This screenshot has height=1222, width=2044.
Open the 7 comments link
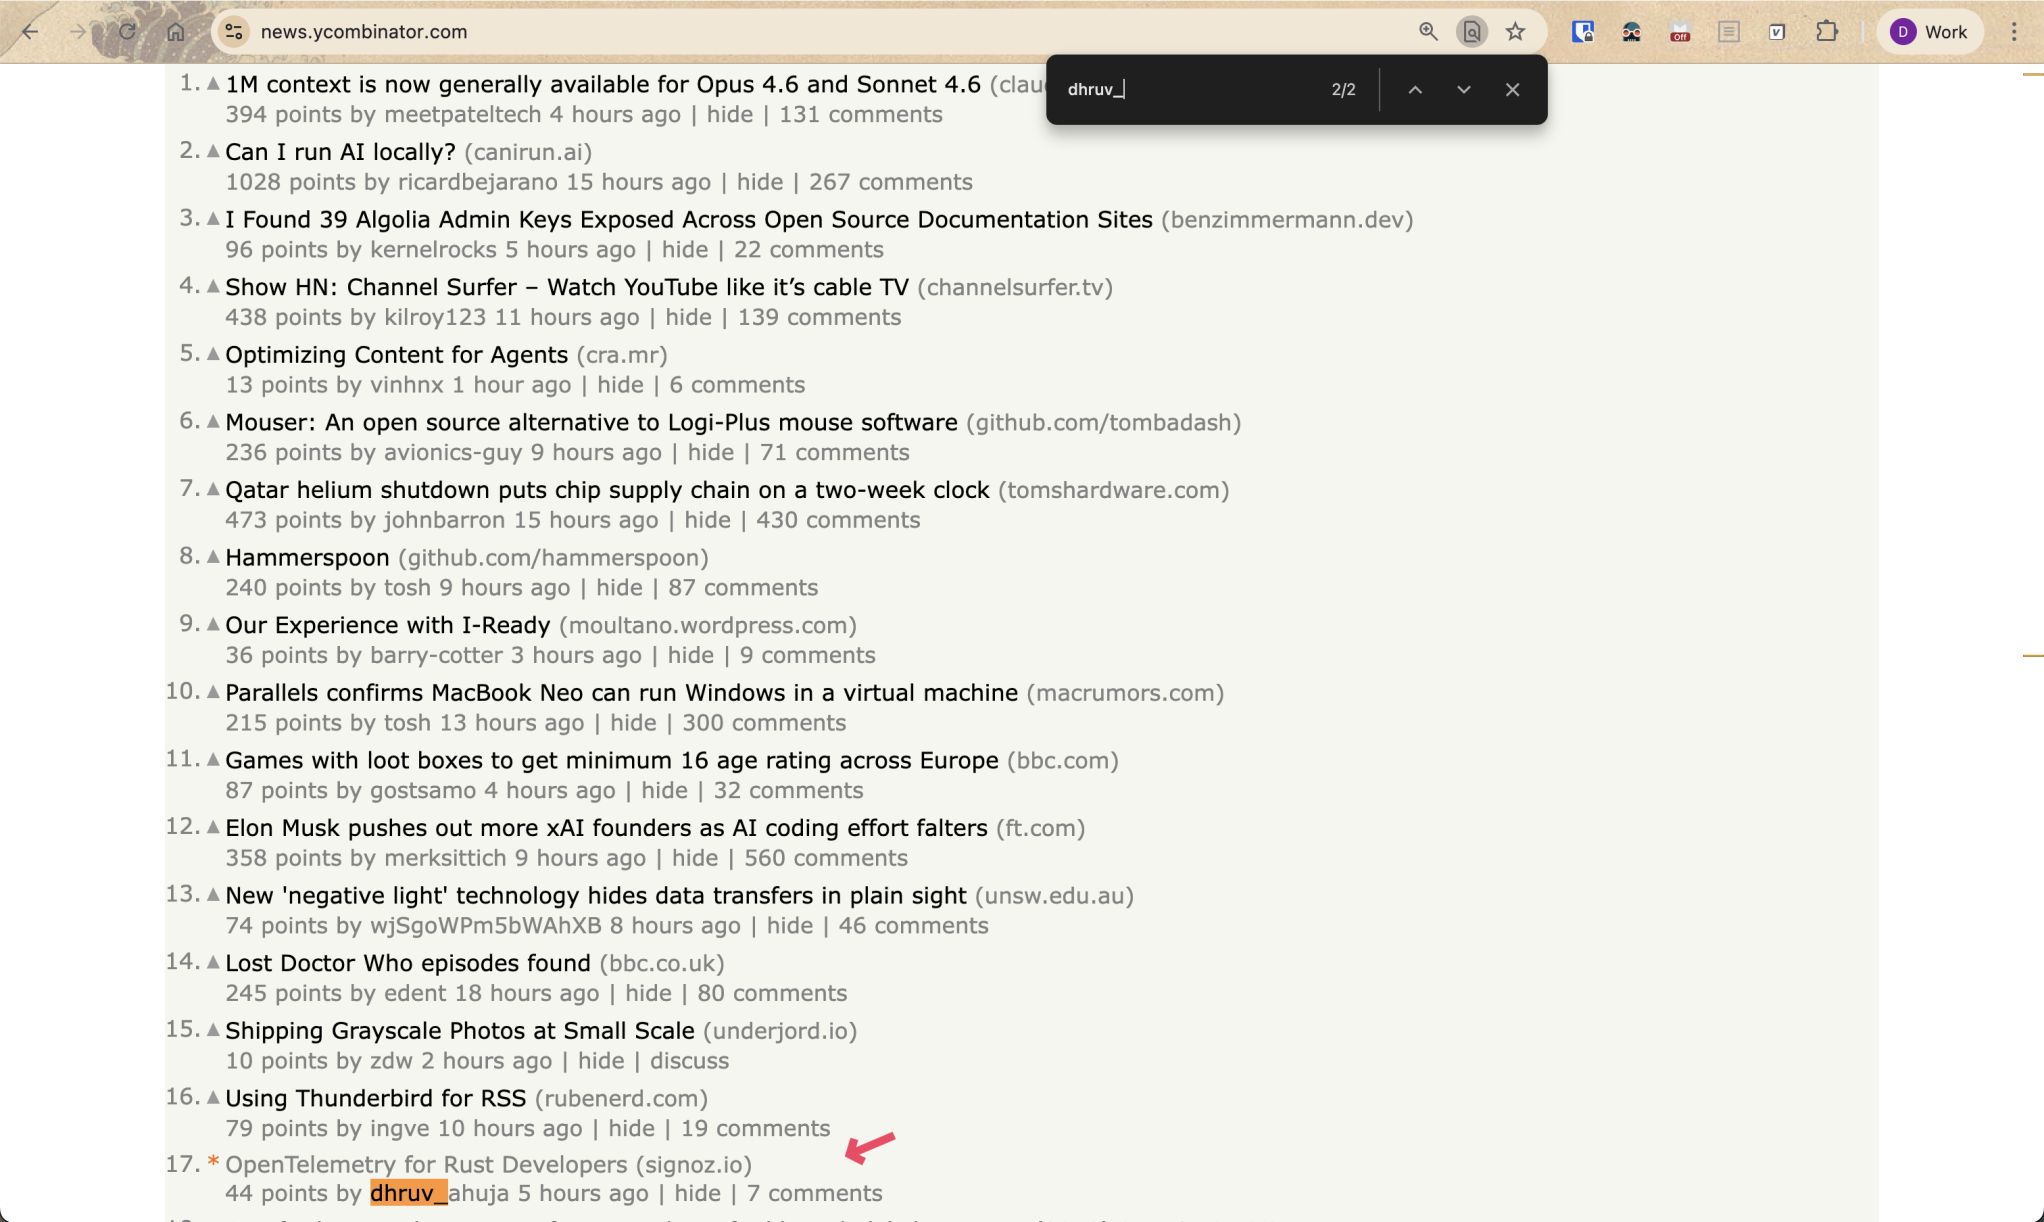(814, 1193)
